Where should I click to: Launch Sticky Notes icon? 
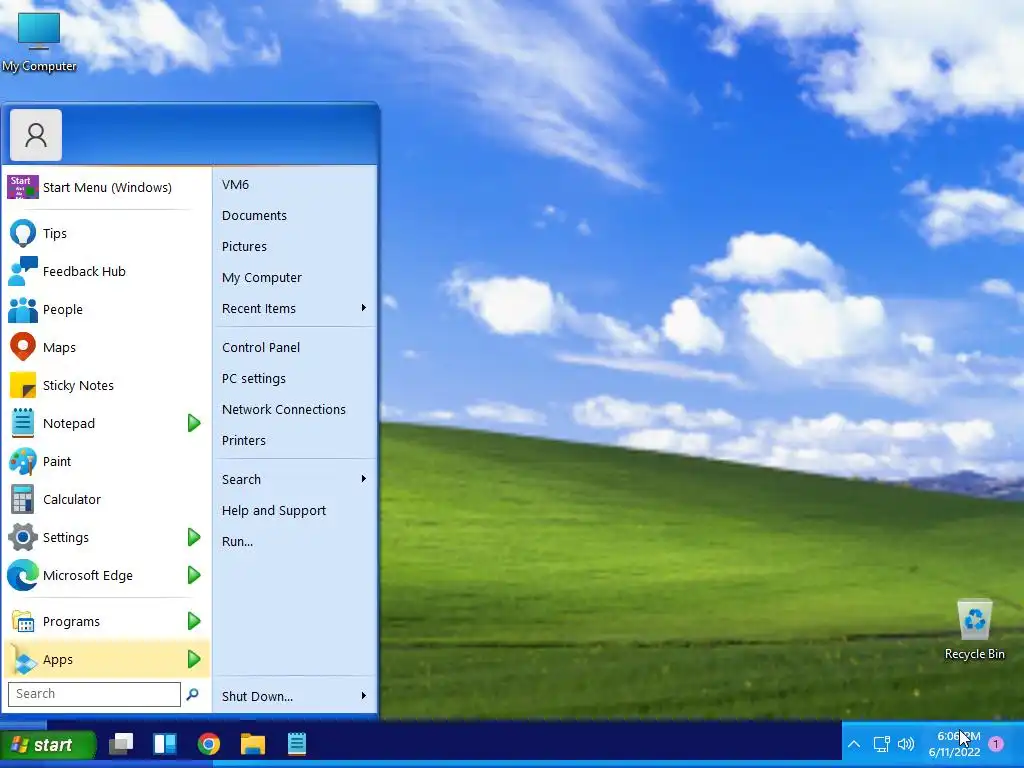(x=23, y=385)
